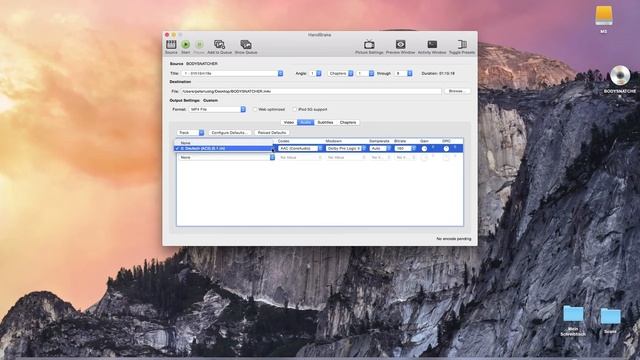The width and height of the screenshot is (640, 360).
Task: Open Picture Settings from the toolbar
Action: [369, 44]
